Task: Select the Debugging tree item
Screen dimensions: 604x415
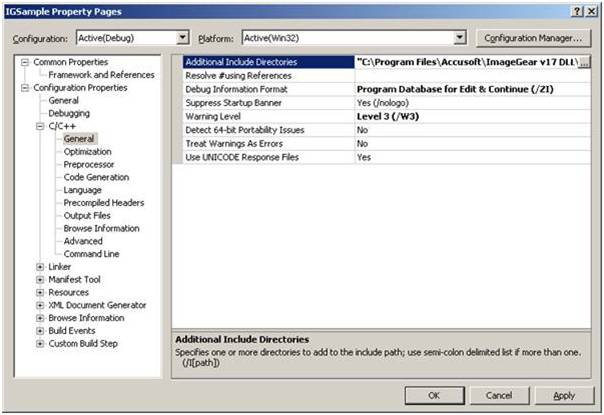Action: tap(69, 114)
